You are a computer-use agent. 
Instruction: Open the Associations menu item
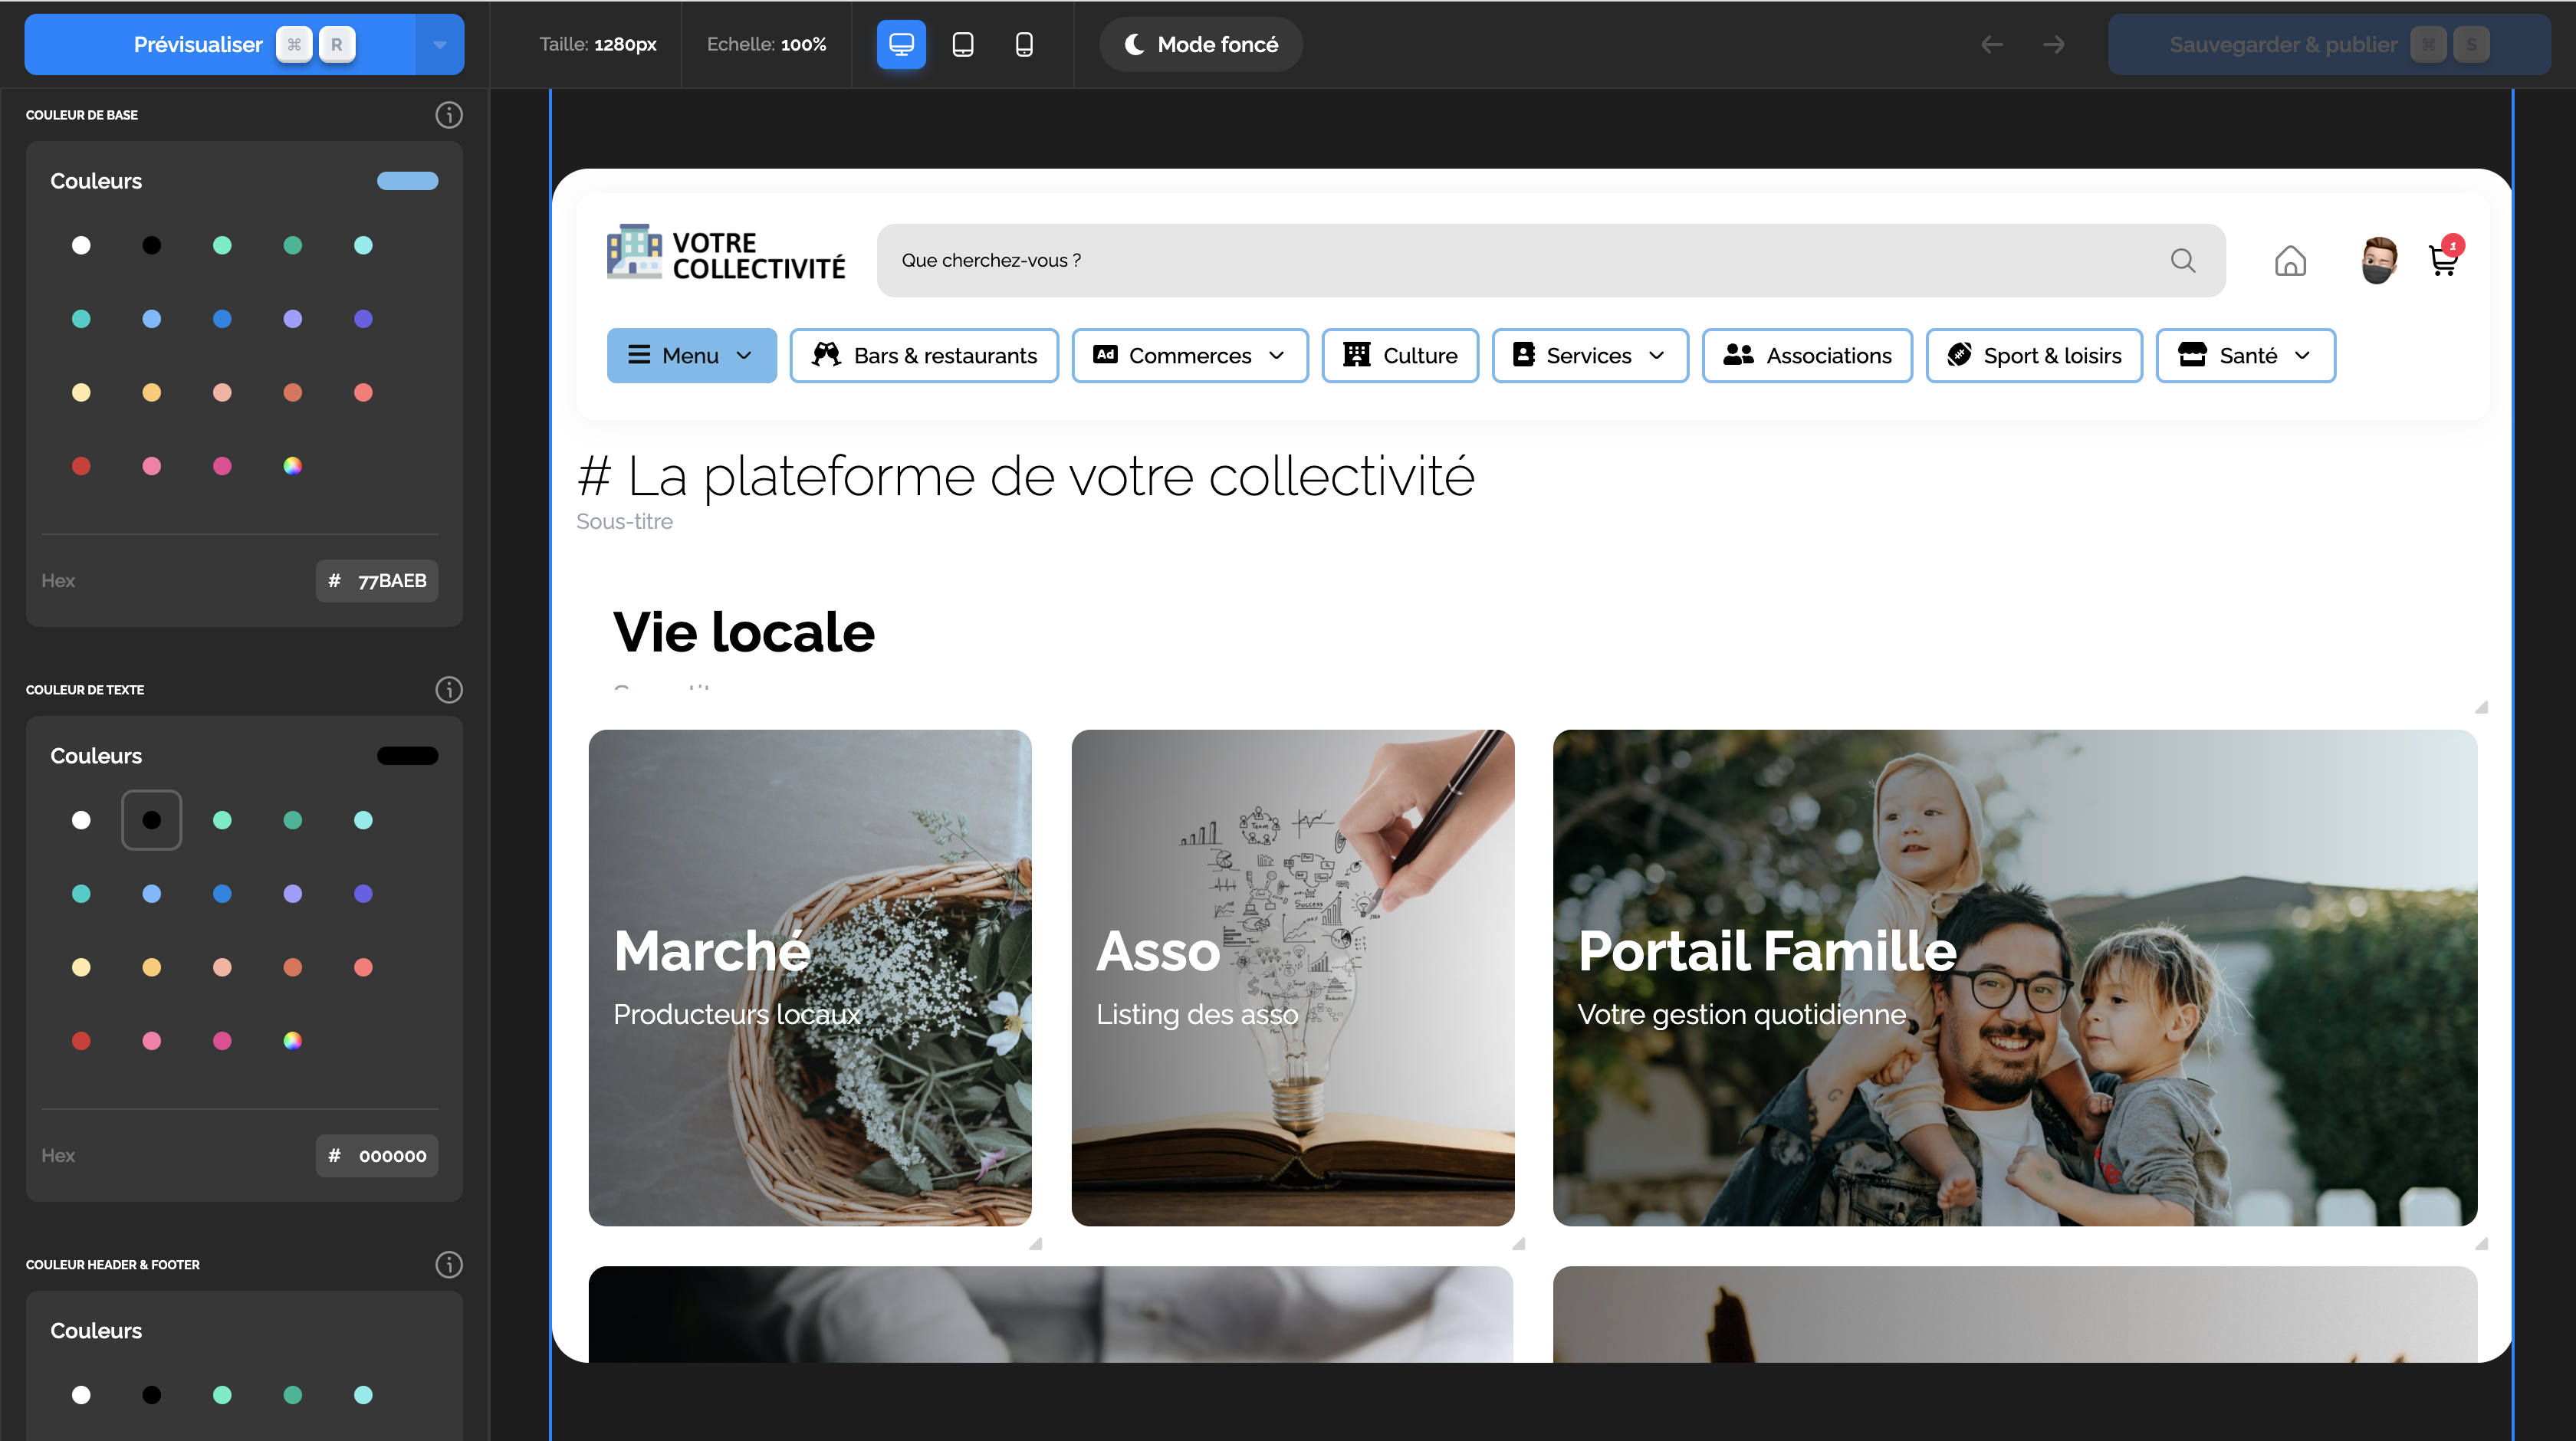pyautogui.click(x=1807, y=355)
